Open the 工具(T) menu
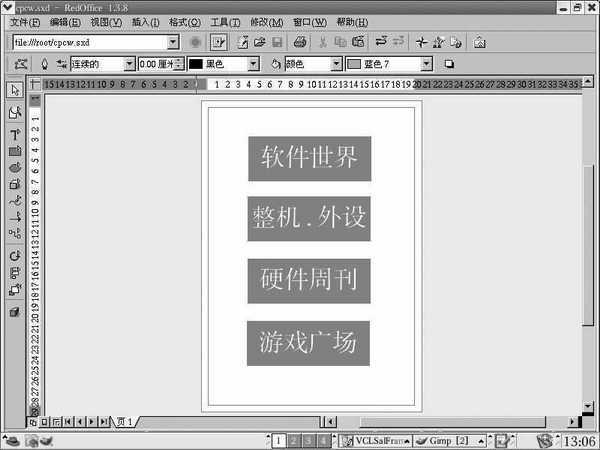600x450 pixels. (x=226, y=22)
